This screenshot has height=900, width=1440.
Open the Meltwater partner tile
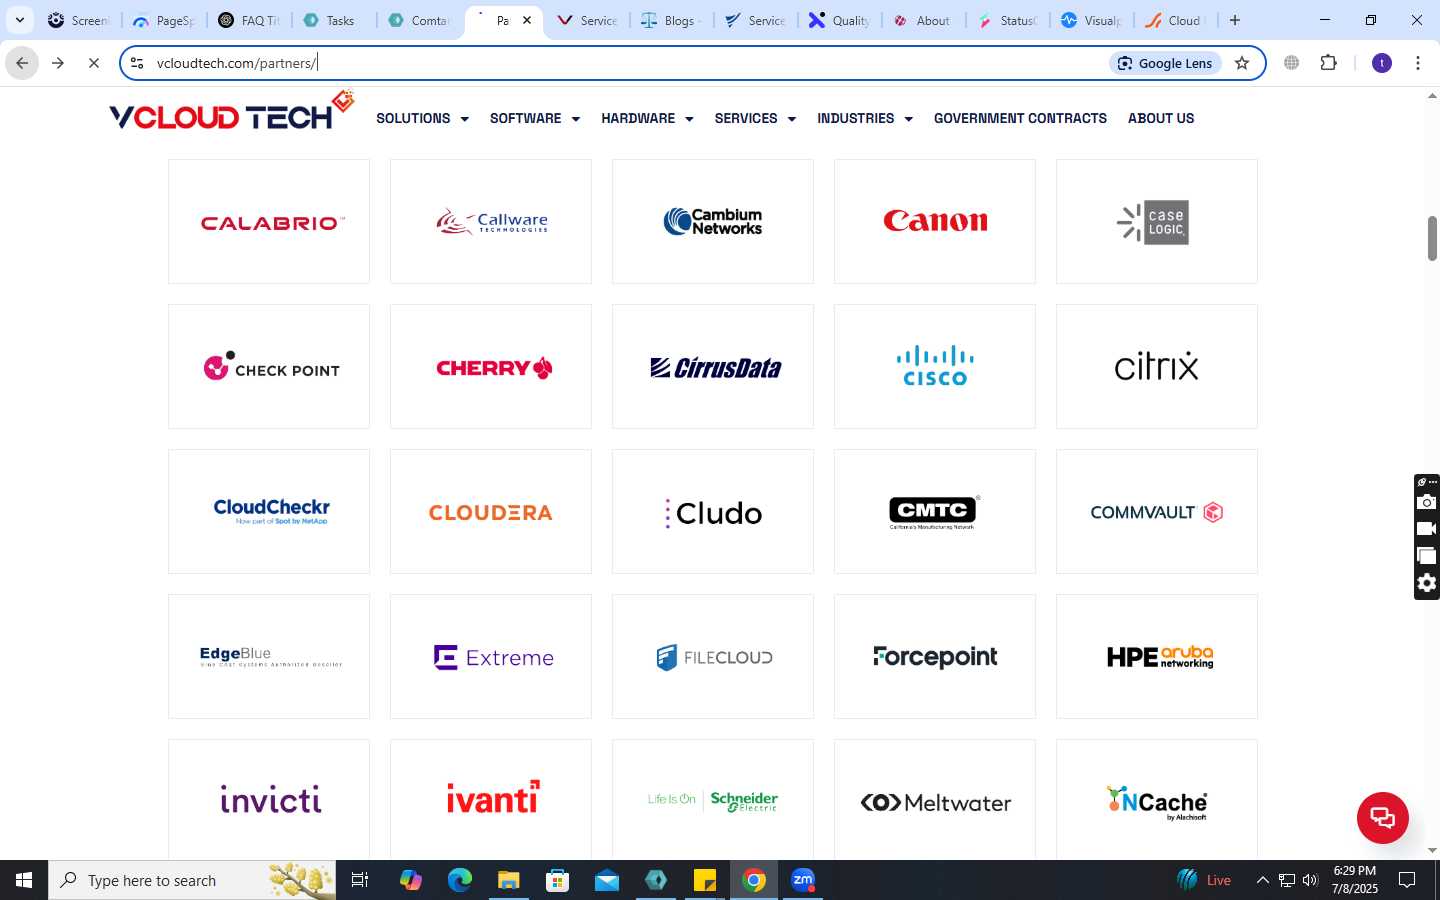(935, 799)
